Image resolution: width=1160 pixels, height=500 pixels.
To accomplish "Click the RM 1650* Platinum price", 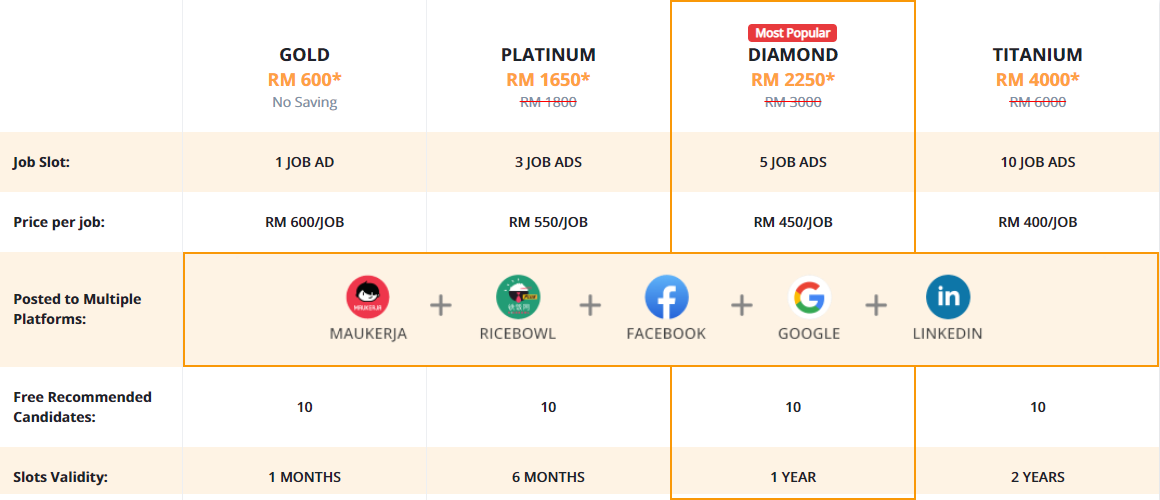I will 548,79.
